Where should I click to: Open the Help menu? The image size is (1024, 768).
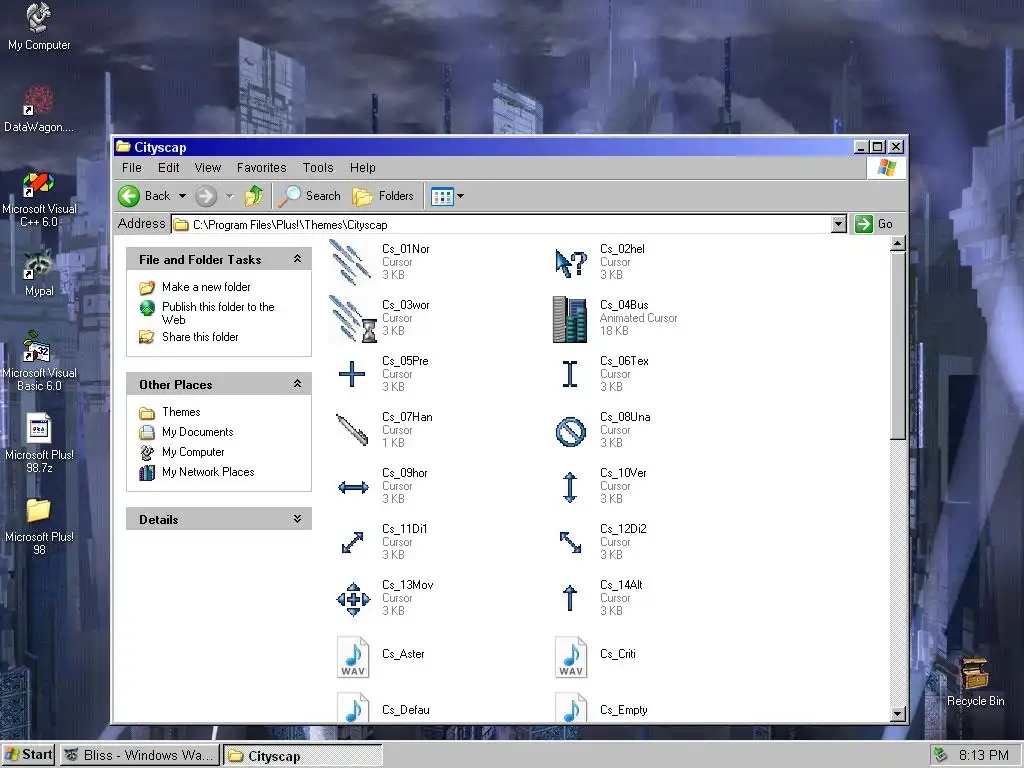[362, 168]
